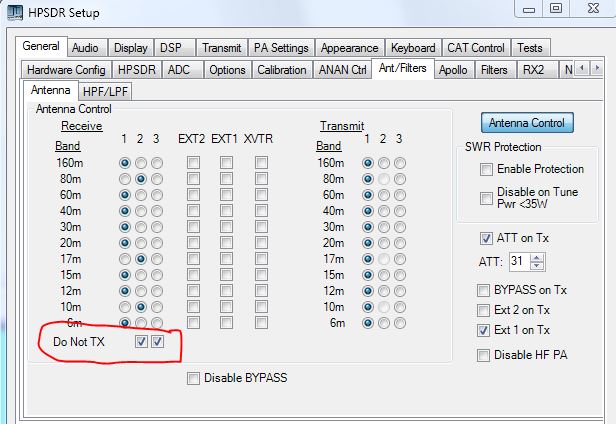Select receive antenna 1 for 80m

point(125,179)
